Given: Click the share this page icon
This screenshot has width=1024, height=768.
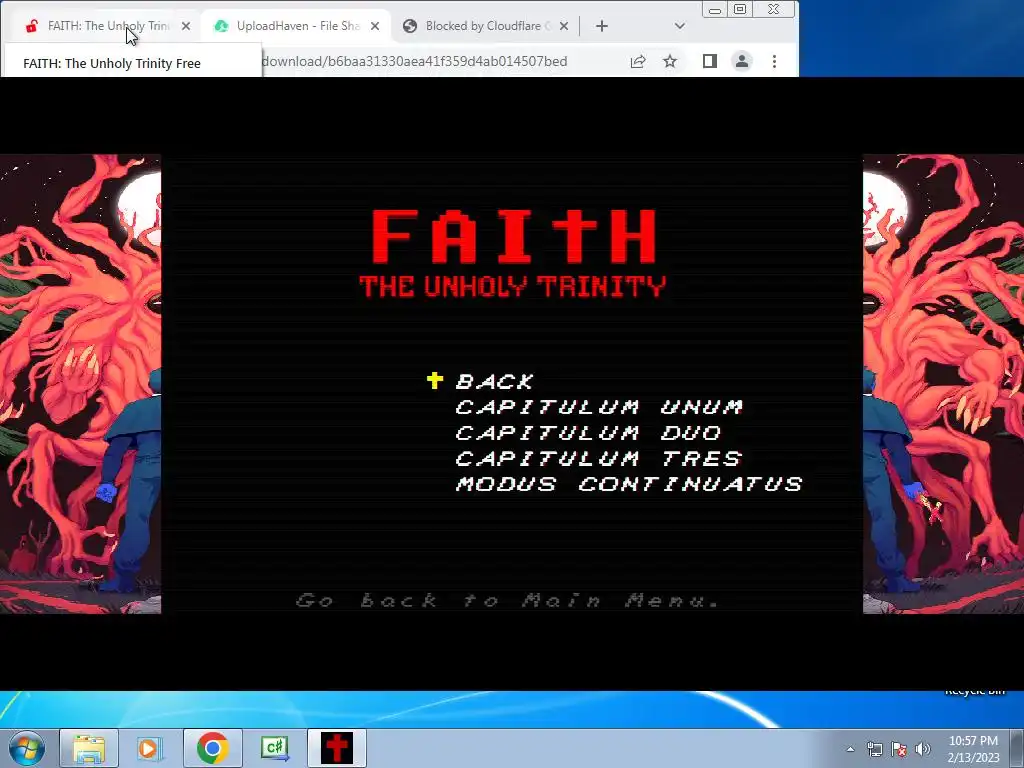Looking at the screenshot, I should coord(638,61).
